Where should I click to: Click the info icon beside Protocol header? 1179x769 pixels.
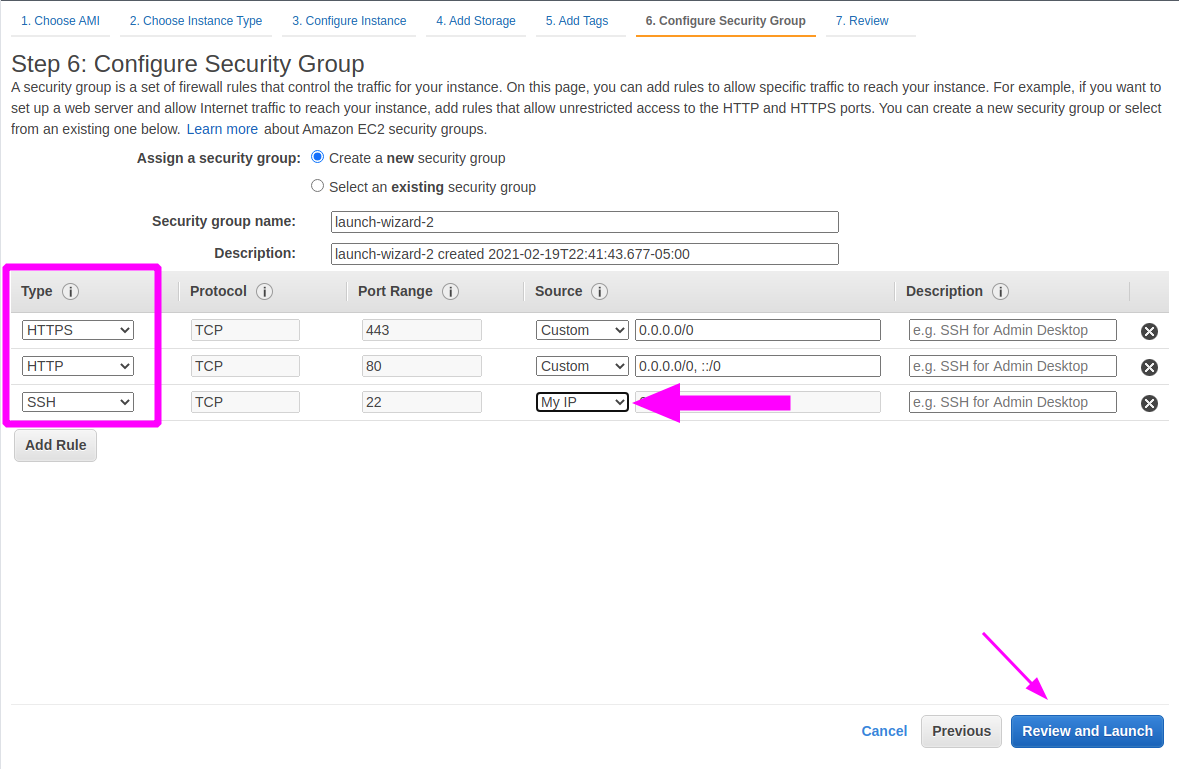click(x=264, y=291)
